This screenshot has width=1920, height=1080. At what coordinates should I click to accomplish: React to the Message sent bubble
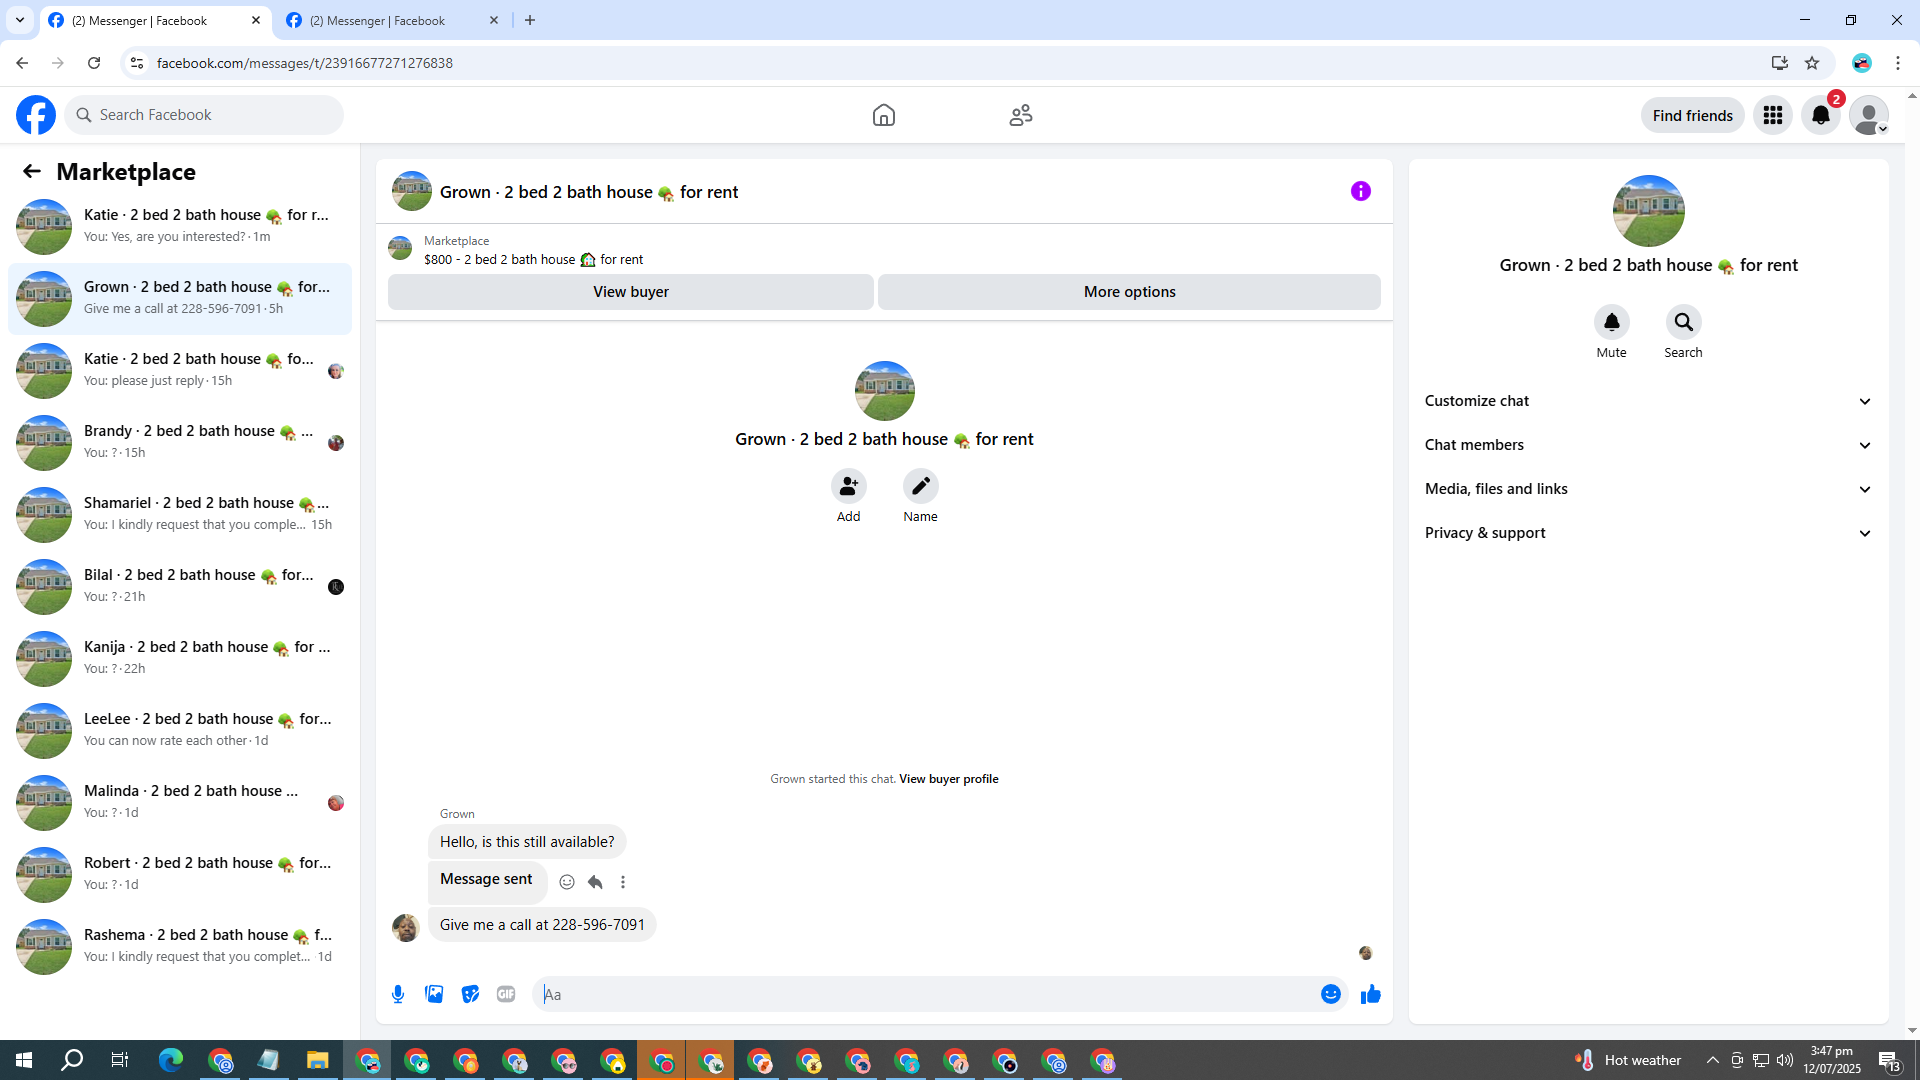[x=567, y=882]
